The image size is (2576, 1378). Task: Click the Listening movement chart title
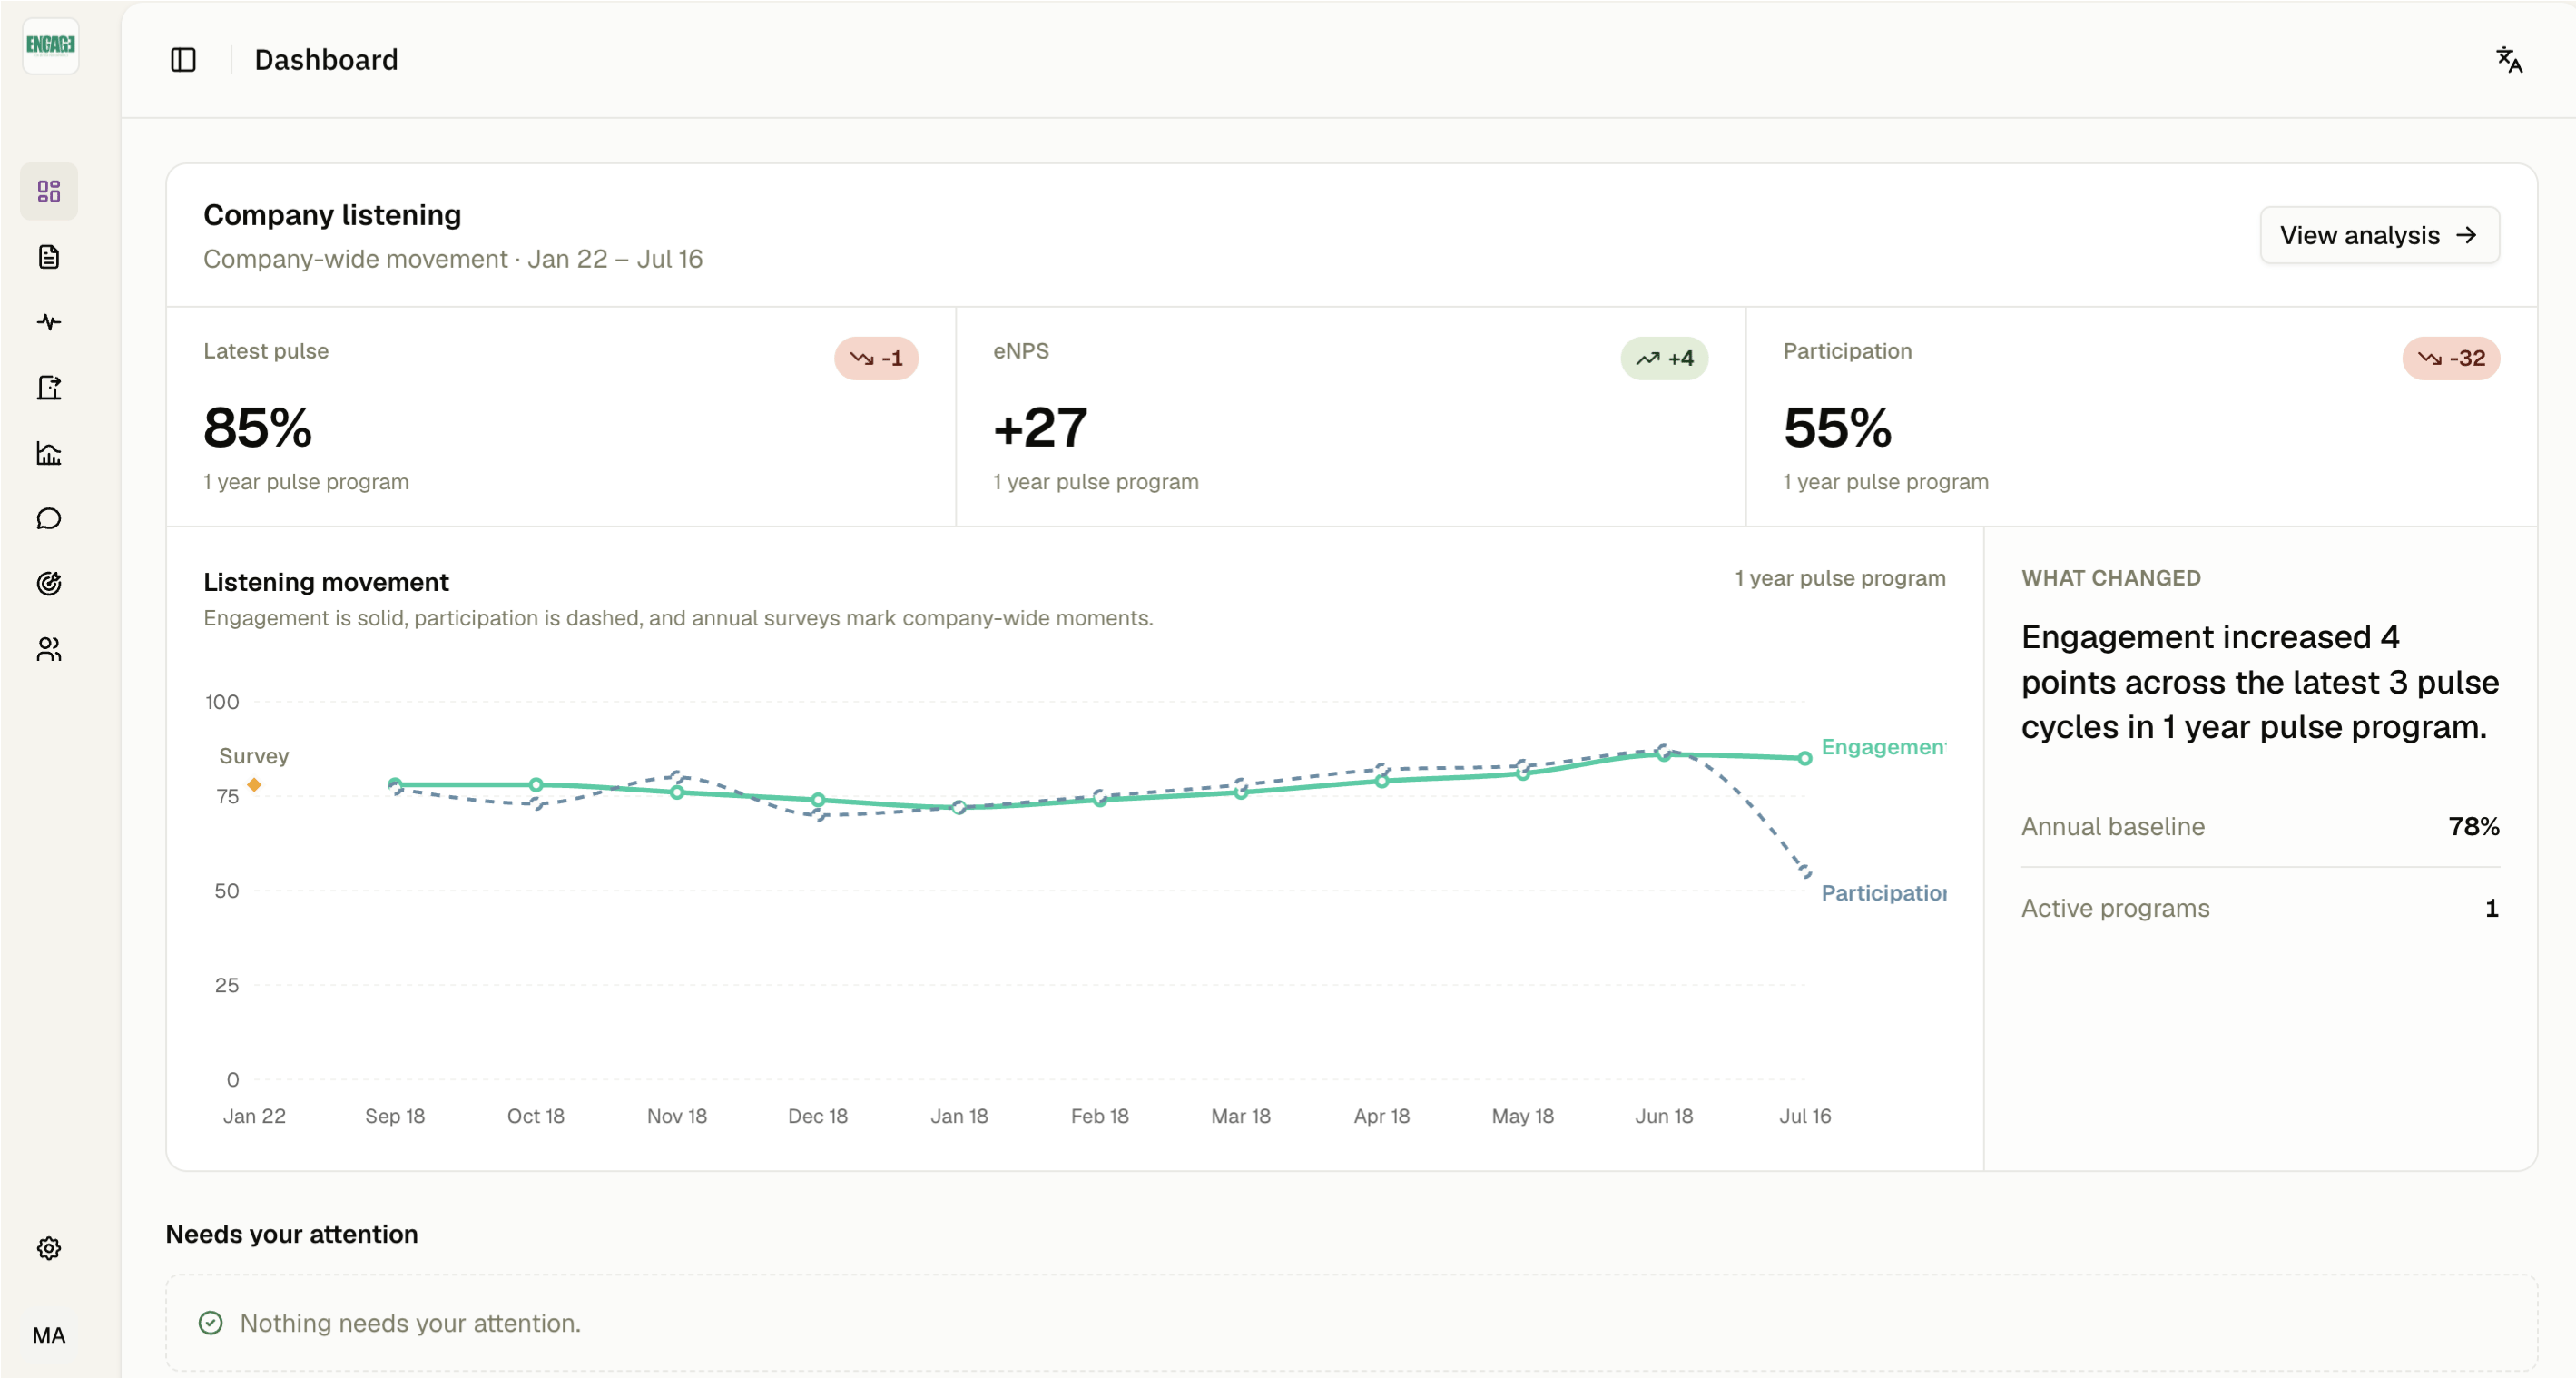pos(326,582)
